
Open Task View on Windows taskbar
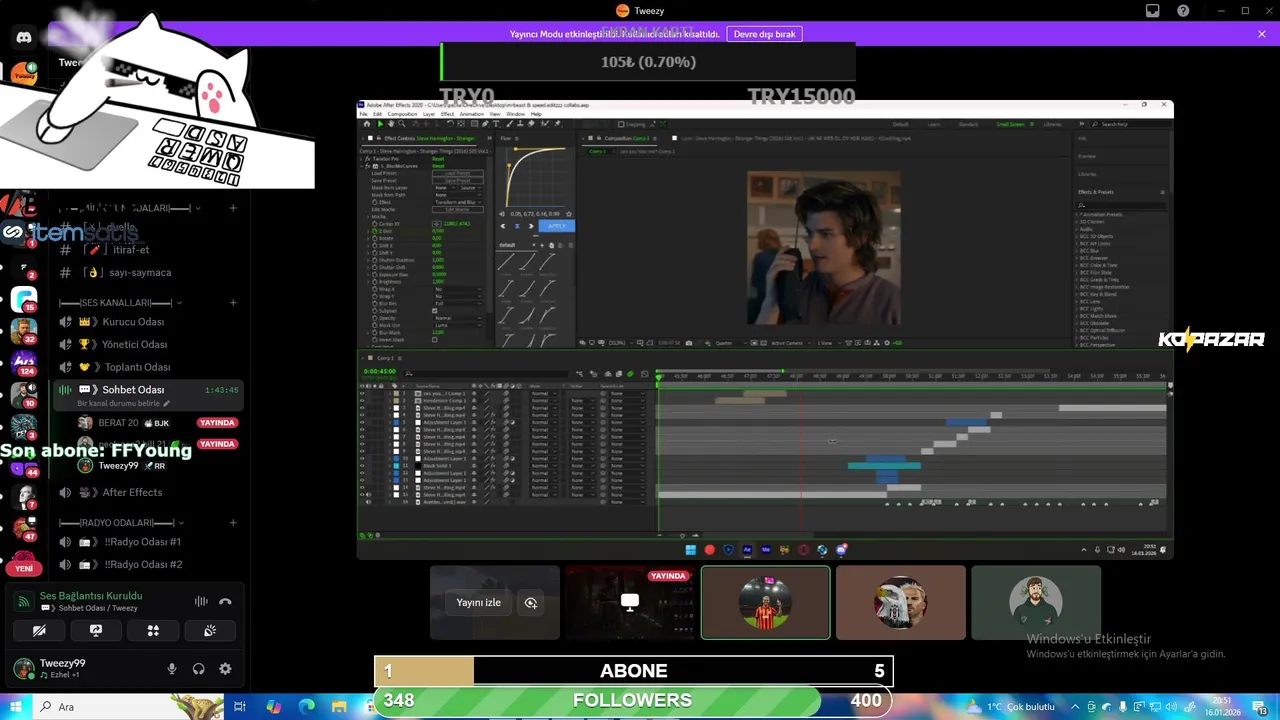pyautogui.click(x=240, y=706)
